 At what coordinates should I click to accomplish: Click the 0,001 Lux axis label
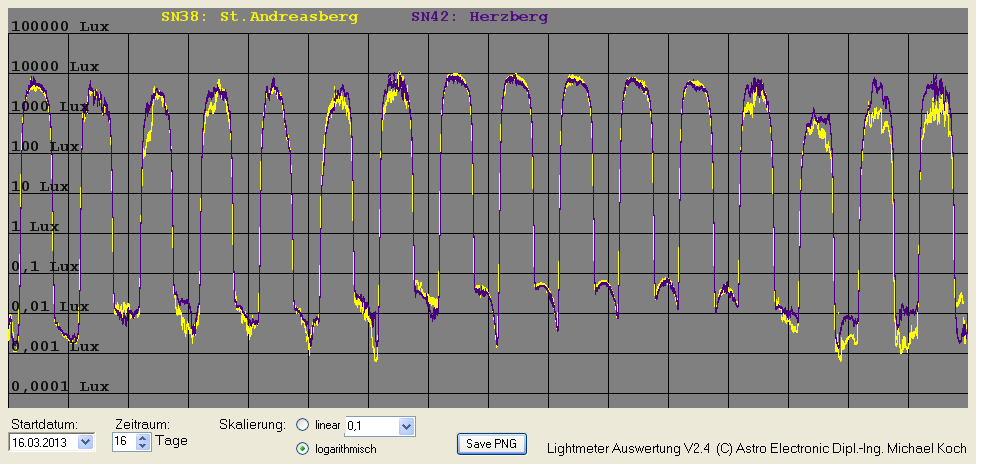[x=55, y=347]
